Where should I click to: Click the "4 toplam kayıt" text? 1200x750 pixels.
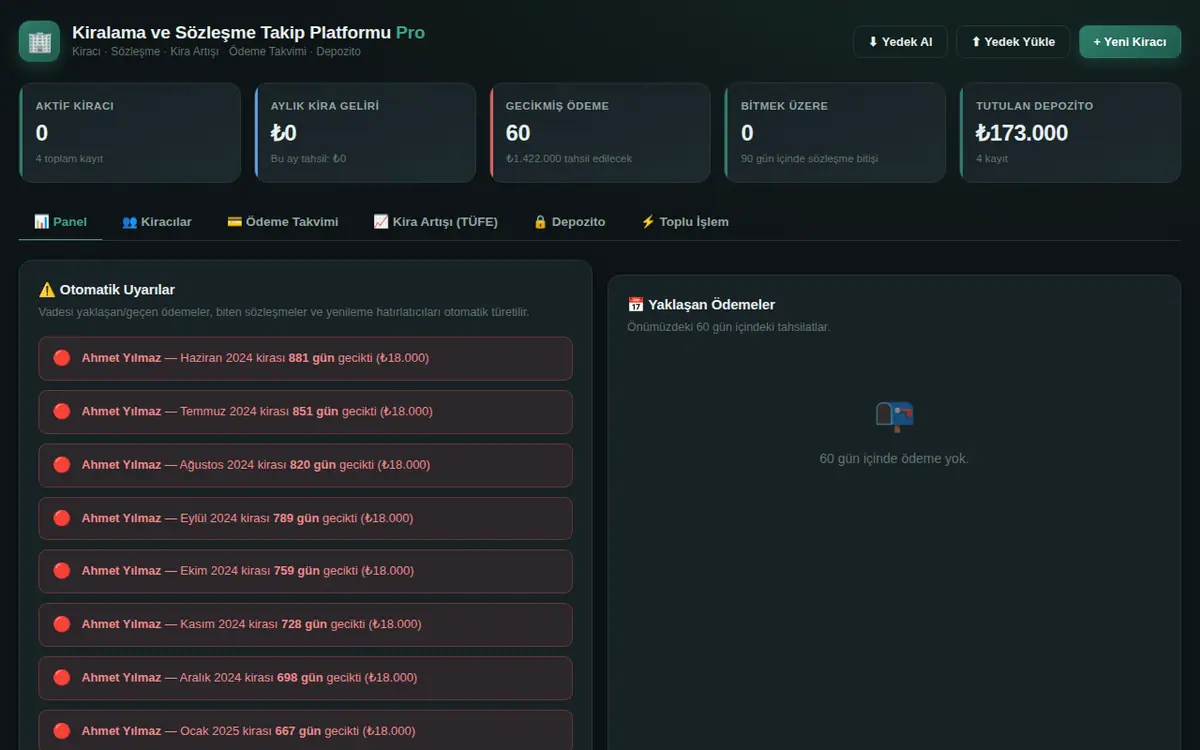click(69, 158)
